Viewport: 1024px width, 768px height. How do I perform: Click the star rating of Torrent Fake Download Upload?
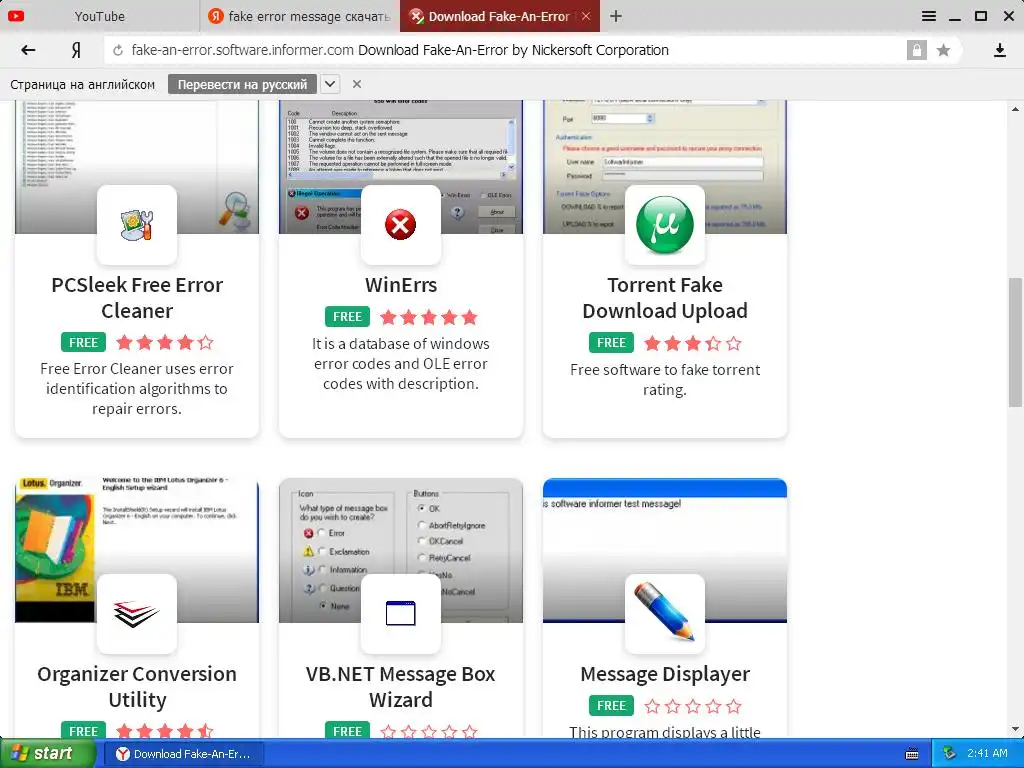[692, 343]
